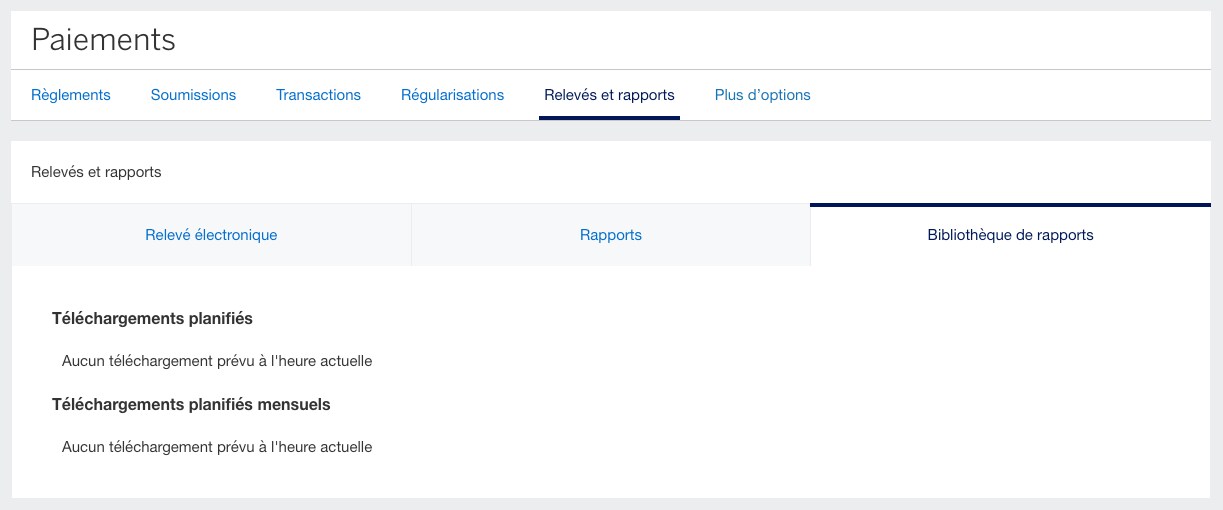
Task: Click 'Aucun téléchargement prévu' under planifiés mensuels
Action: 217,447
